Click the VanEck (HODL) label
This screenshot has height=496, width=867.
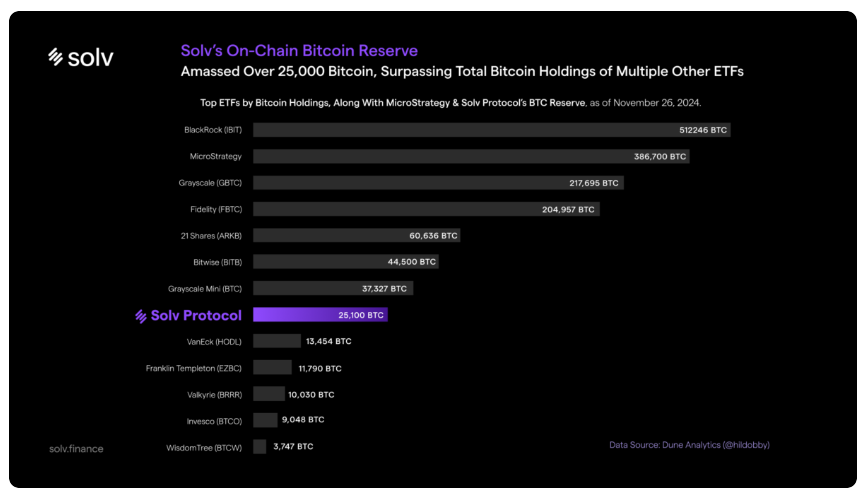click(x=215, y=341)
